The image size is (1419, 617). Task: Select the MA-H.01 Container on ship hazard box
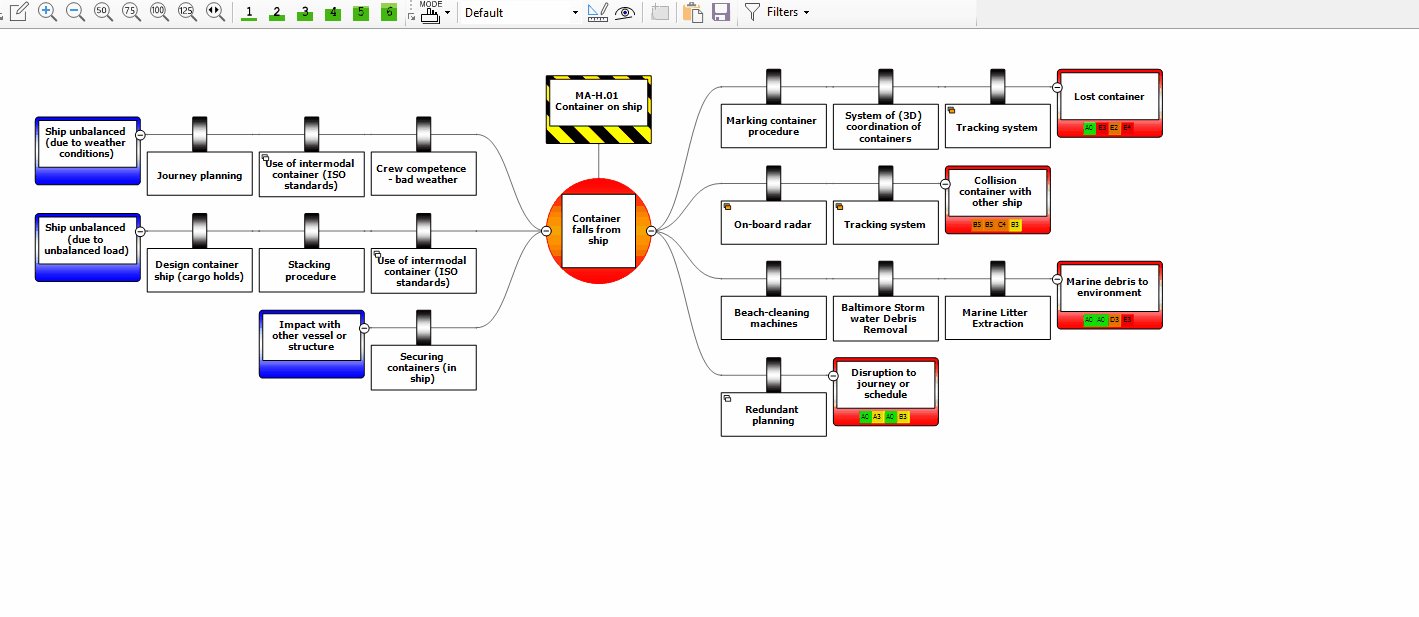click(x=599, y=102)
